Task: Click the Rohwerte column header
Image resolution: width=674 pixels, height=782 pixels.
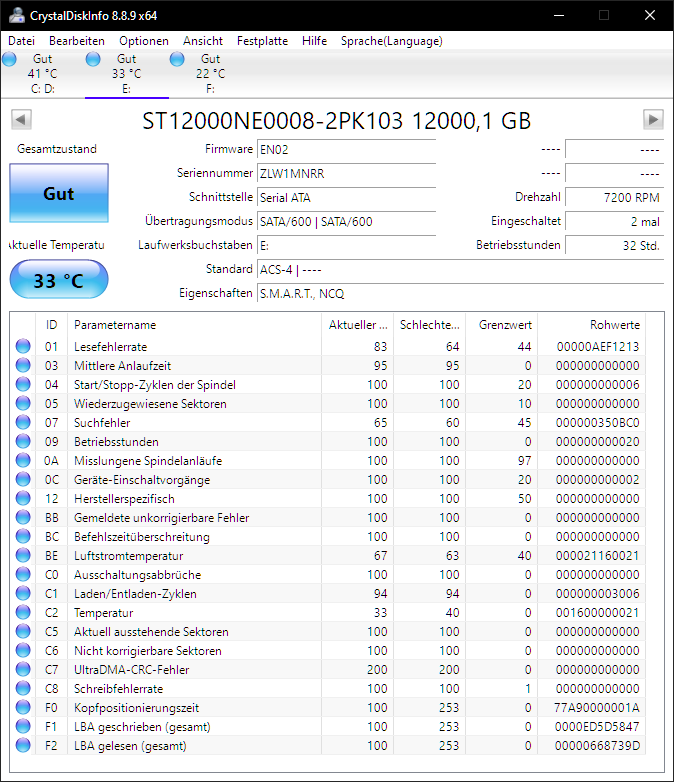Action: point(591,325)
